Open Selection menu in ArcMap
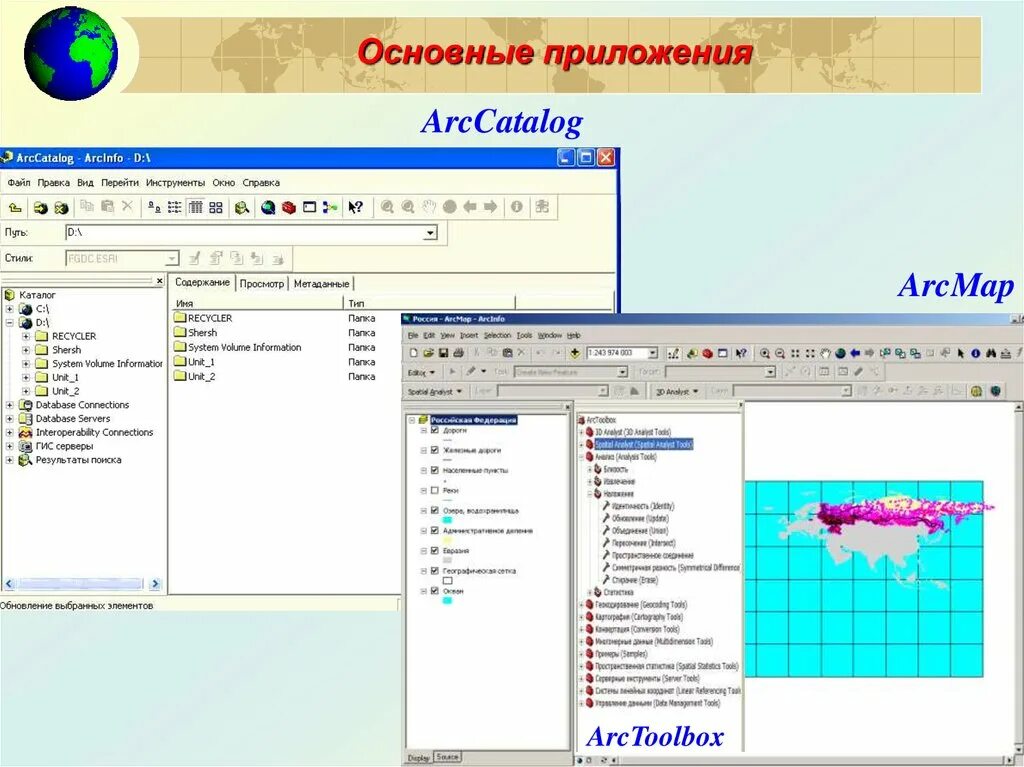 point(497,335)
